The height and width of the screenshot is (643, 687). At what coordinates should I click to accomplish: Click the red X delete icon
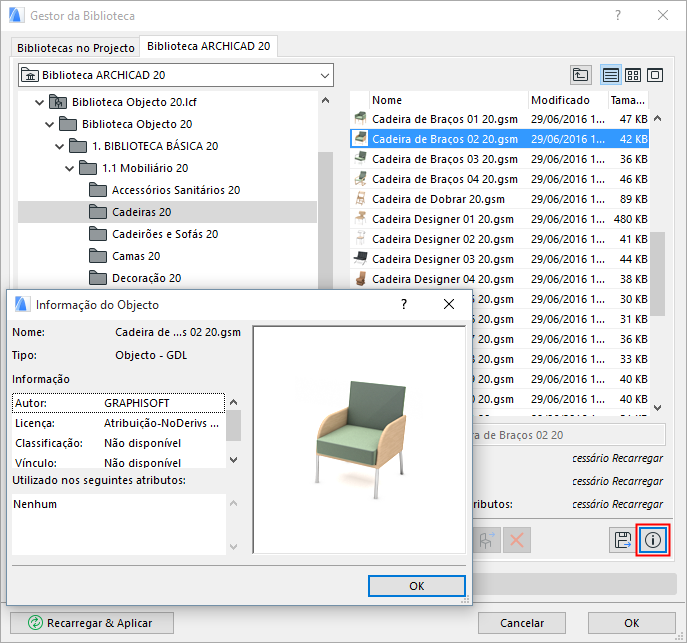click(517, 540)
